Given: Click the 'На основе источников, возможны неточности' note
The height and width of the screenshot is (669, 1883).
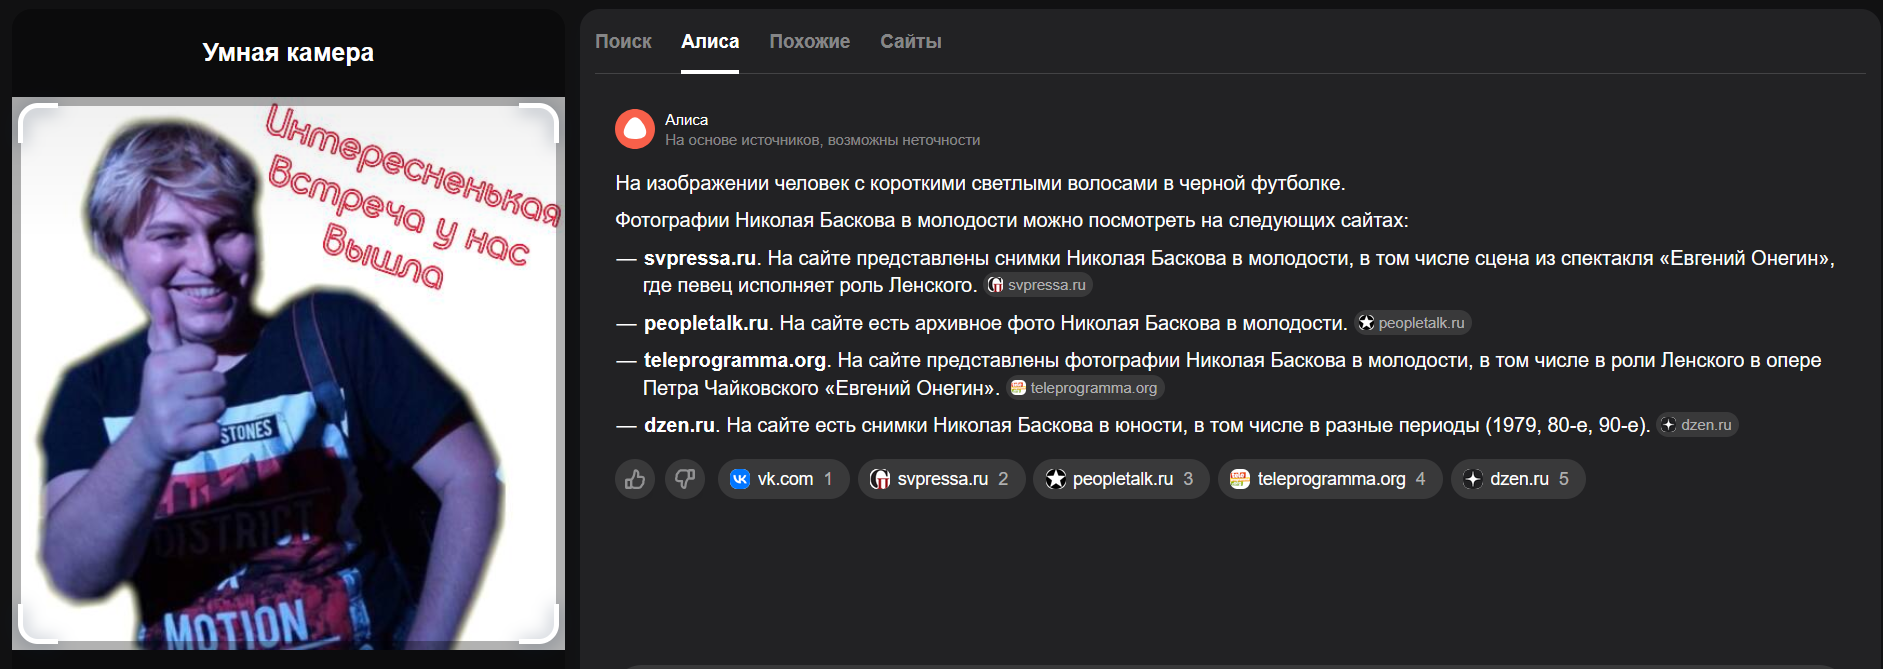Looking at the screenshot, I should click(822, 140).
